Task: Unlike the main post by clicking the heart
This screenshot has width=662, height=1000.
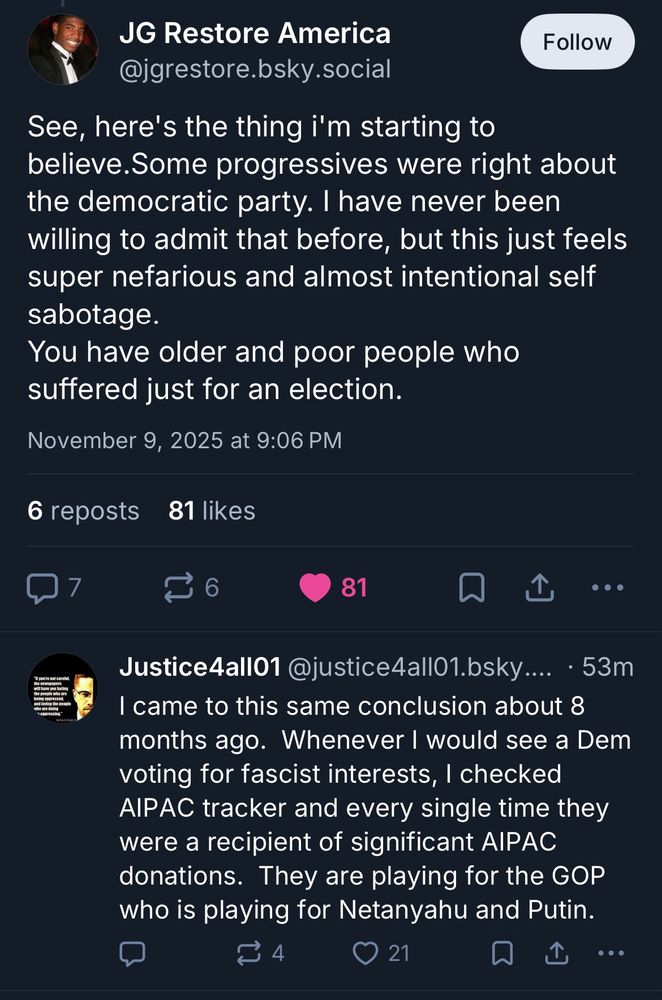Action: (x=316, y=587)
